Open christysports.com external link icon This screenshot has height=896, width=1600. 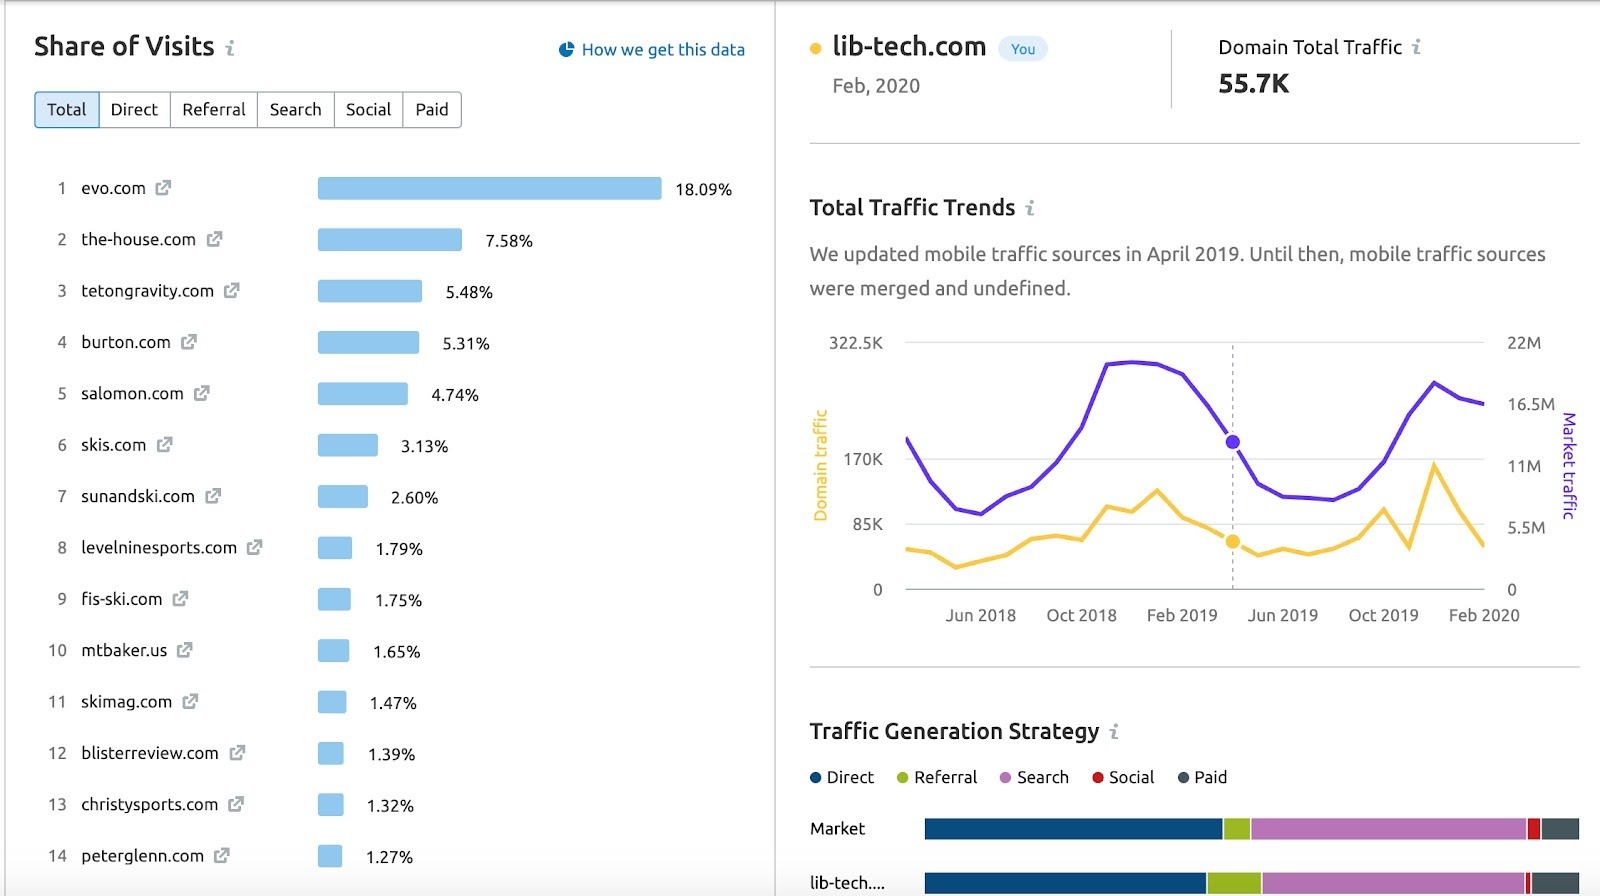coord(236,804)
